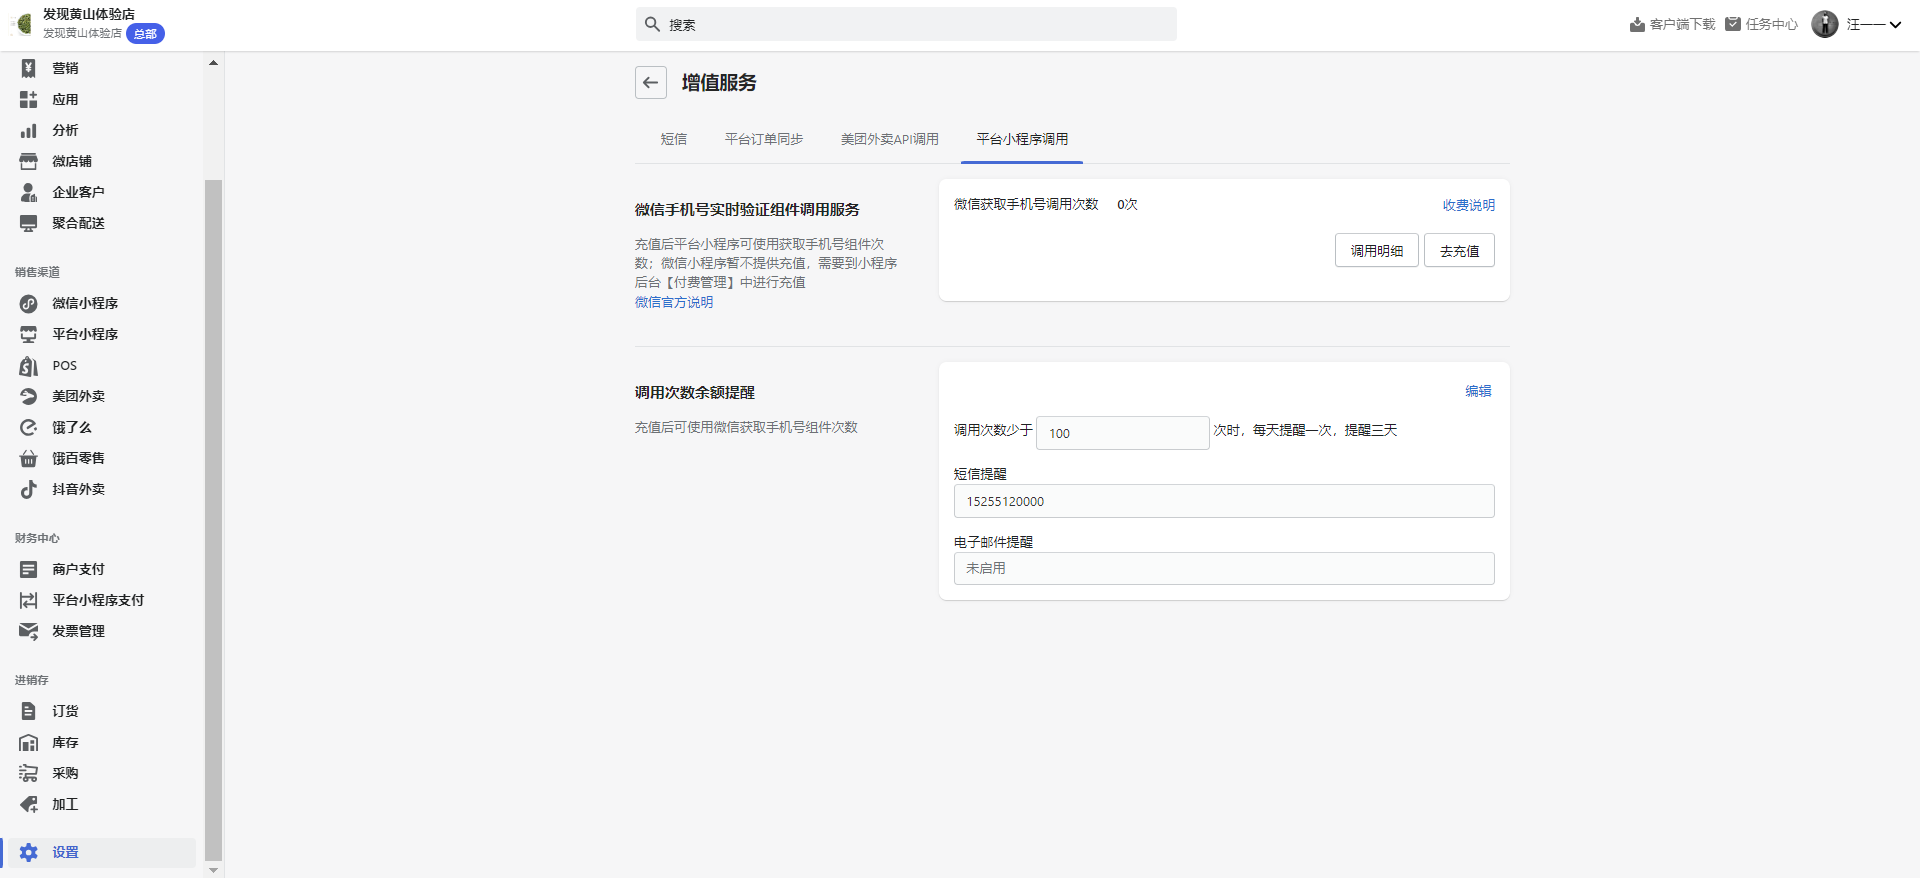Image resolution: width=1920 pixels, height=878 pixels.
Task: Open the 采购 purchasing icon
Action: 29,773
